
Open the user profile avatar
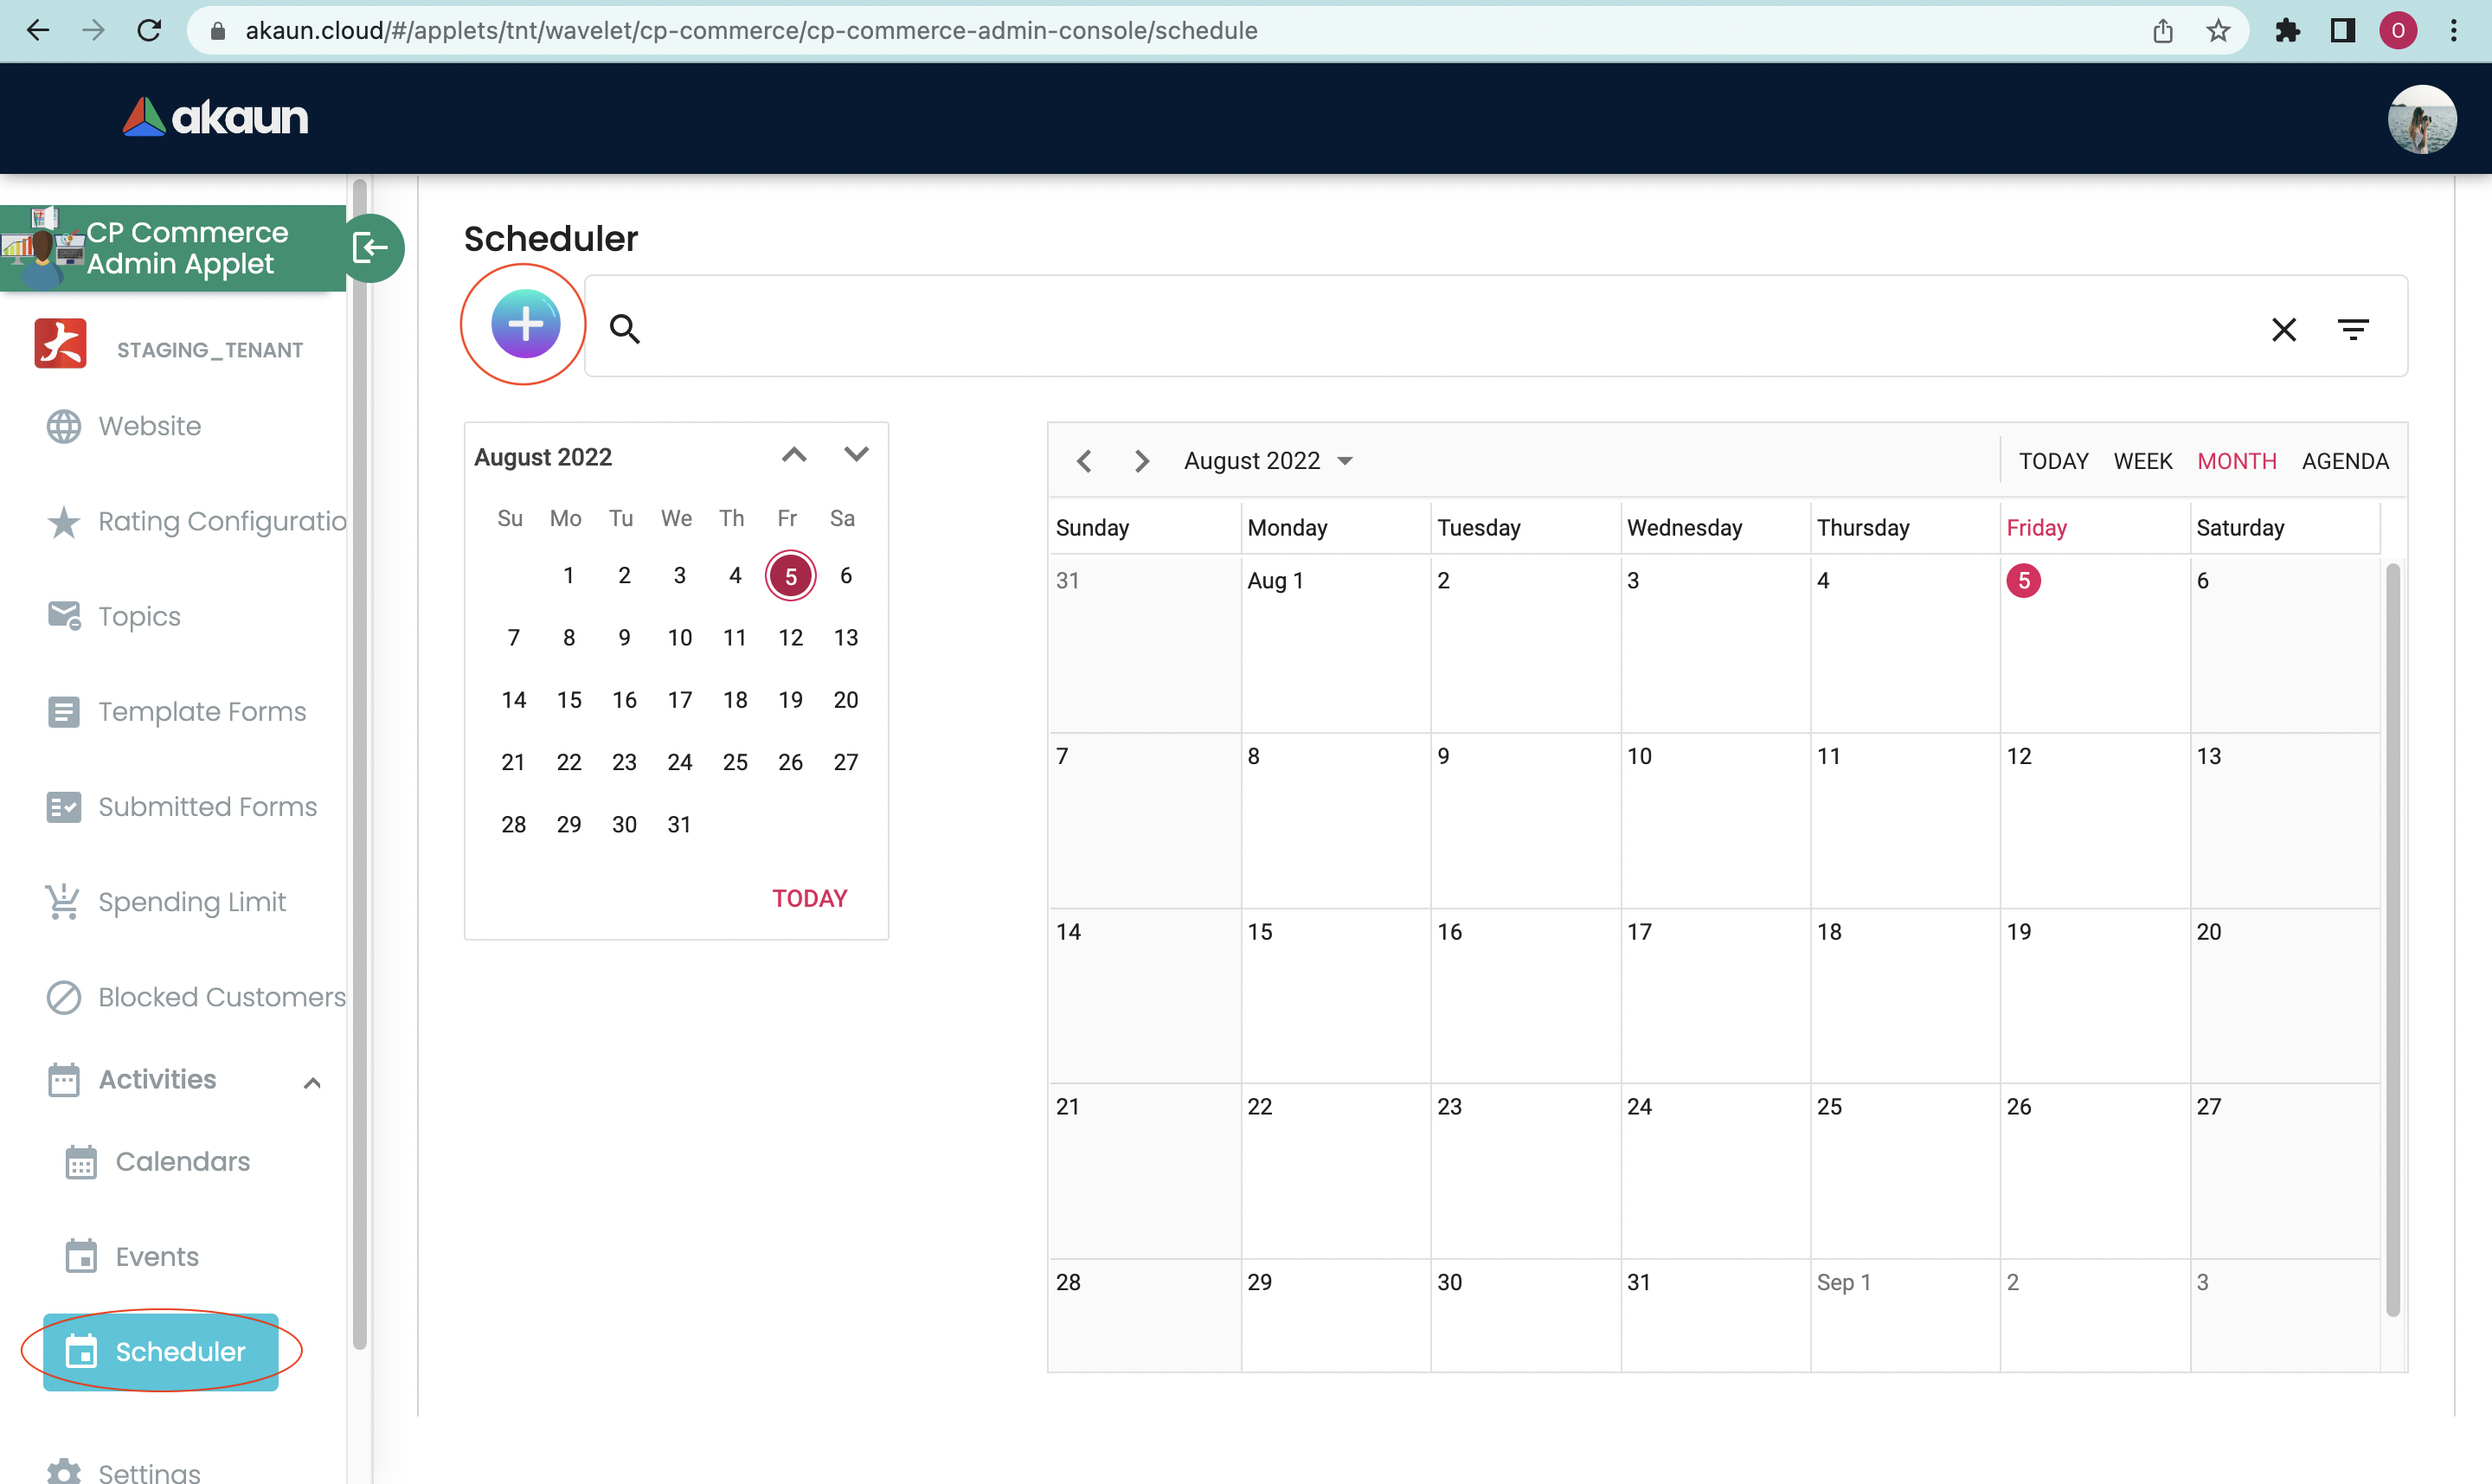pyautogui.click(x=2421, y=118)
